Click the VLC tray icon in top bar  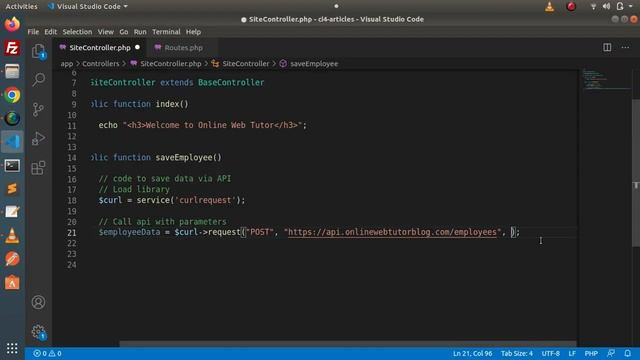pos(549,6)
